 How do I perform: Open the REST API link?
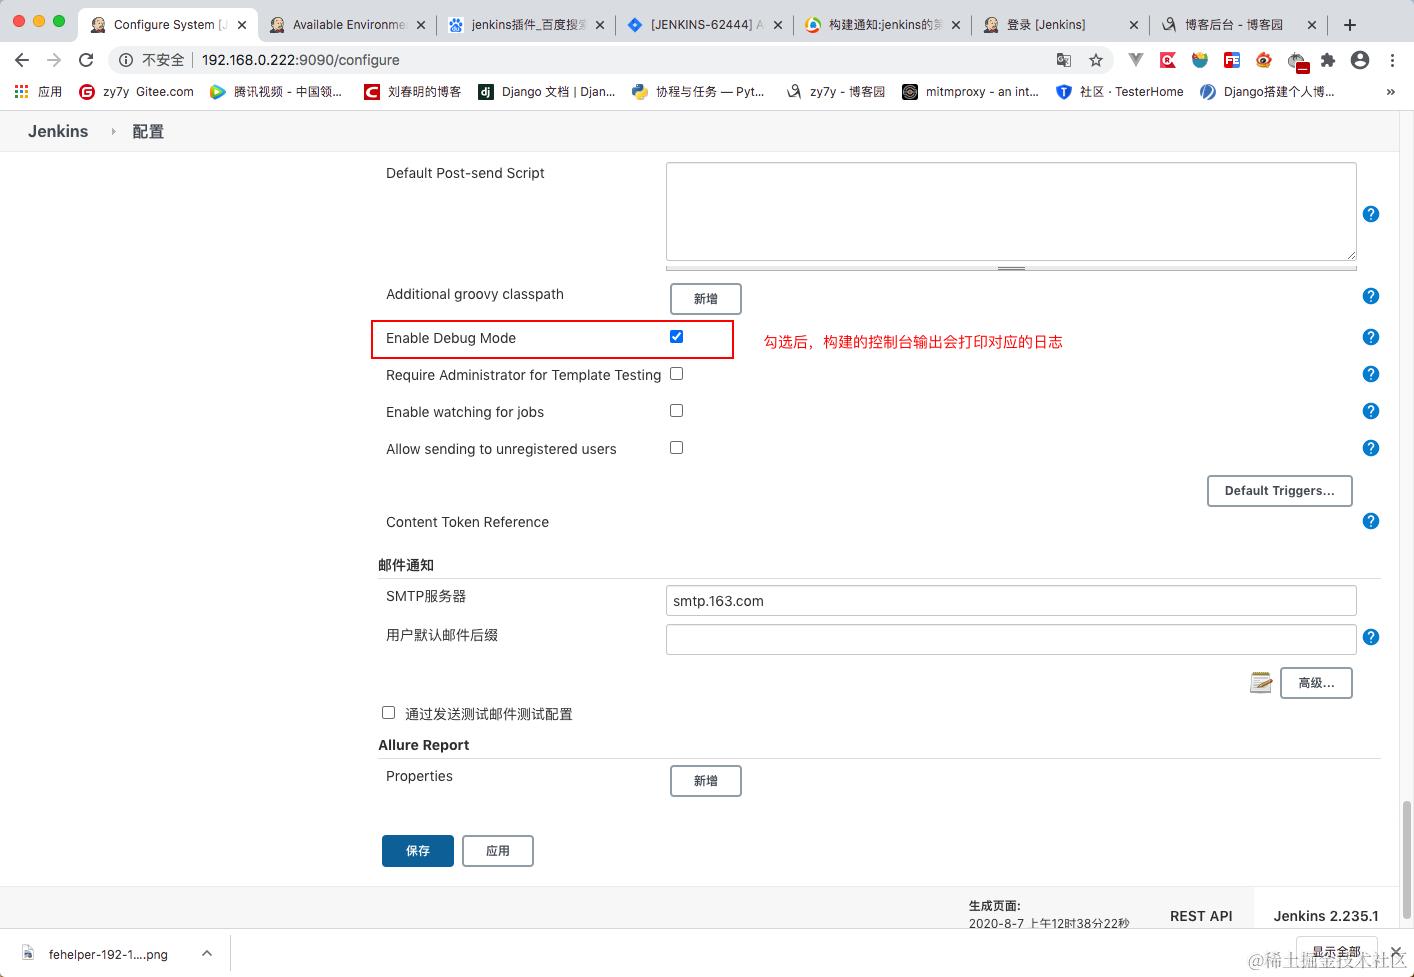pyautogui.click(x=1201, y=916)
